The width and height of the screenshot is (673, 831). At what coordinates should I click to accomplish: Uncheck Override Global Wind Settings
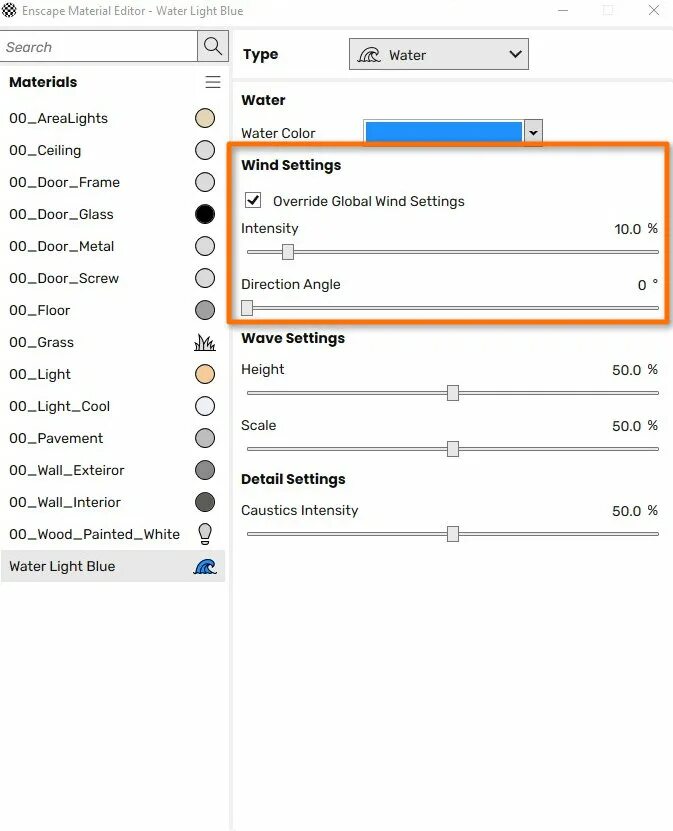(253, 200)
